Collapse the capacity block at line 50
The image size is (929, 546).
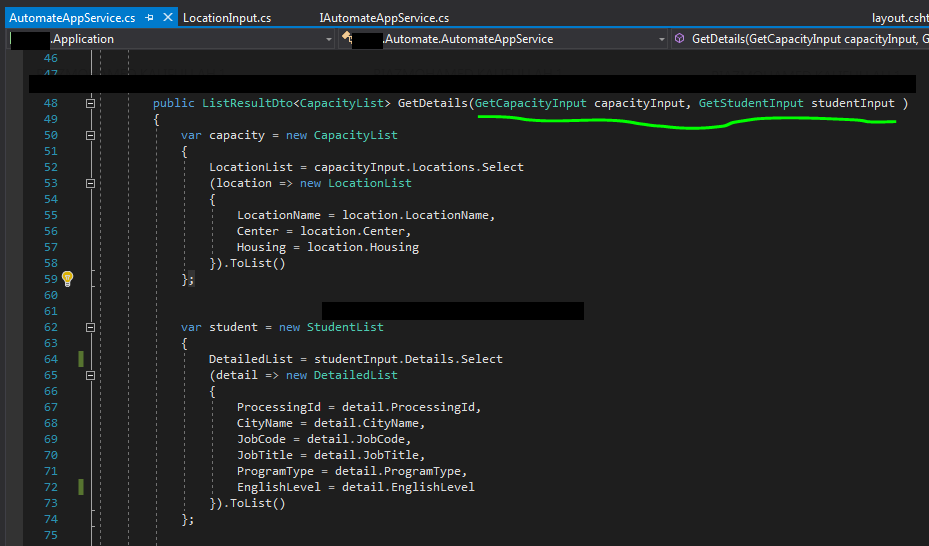click(x=90, y=135)
